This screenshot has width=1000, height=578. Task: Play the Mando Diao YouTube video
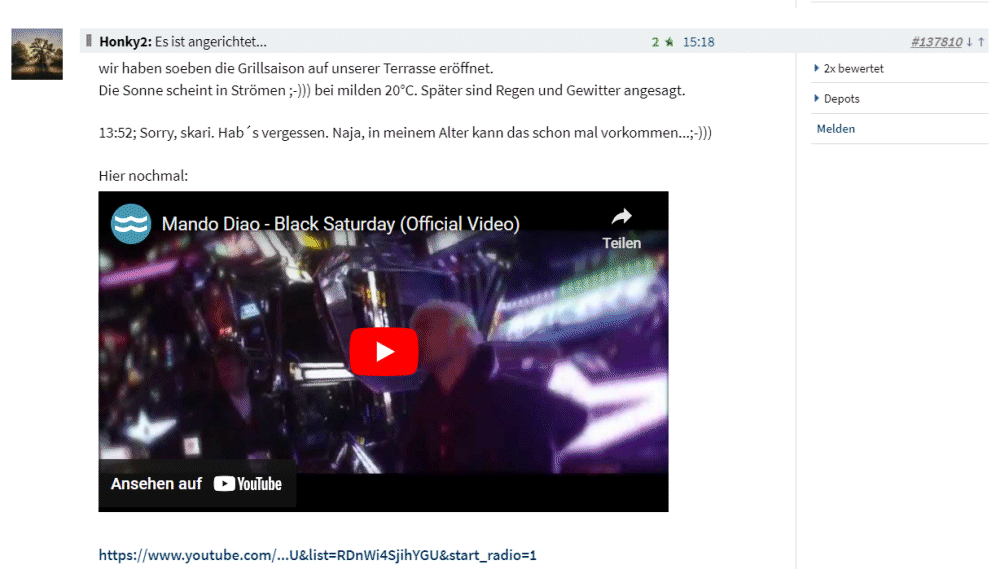383,352
